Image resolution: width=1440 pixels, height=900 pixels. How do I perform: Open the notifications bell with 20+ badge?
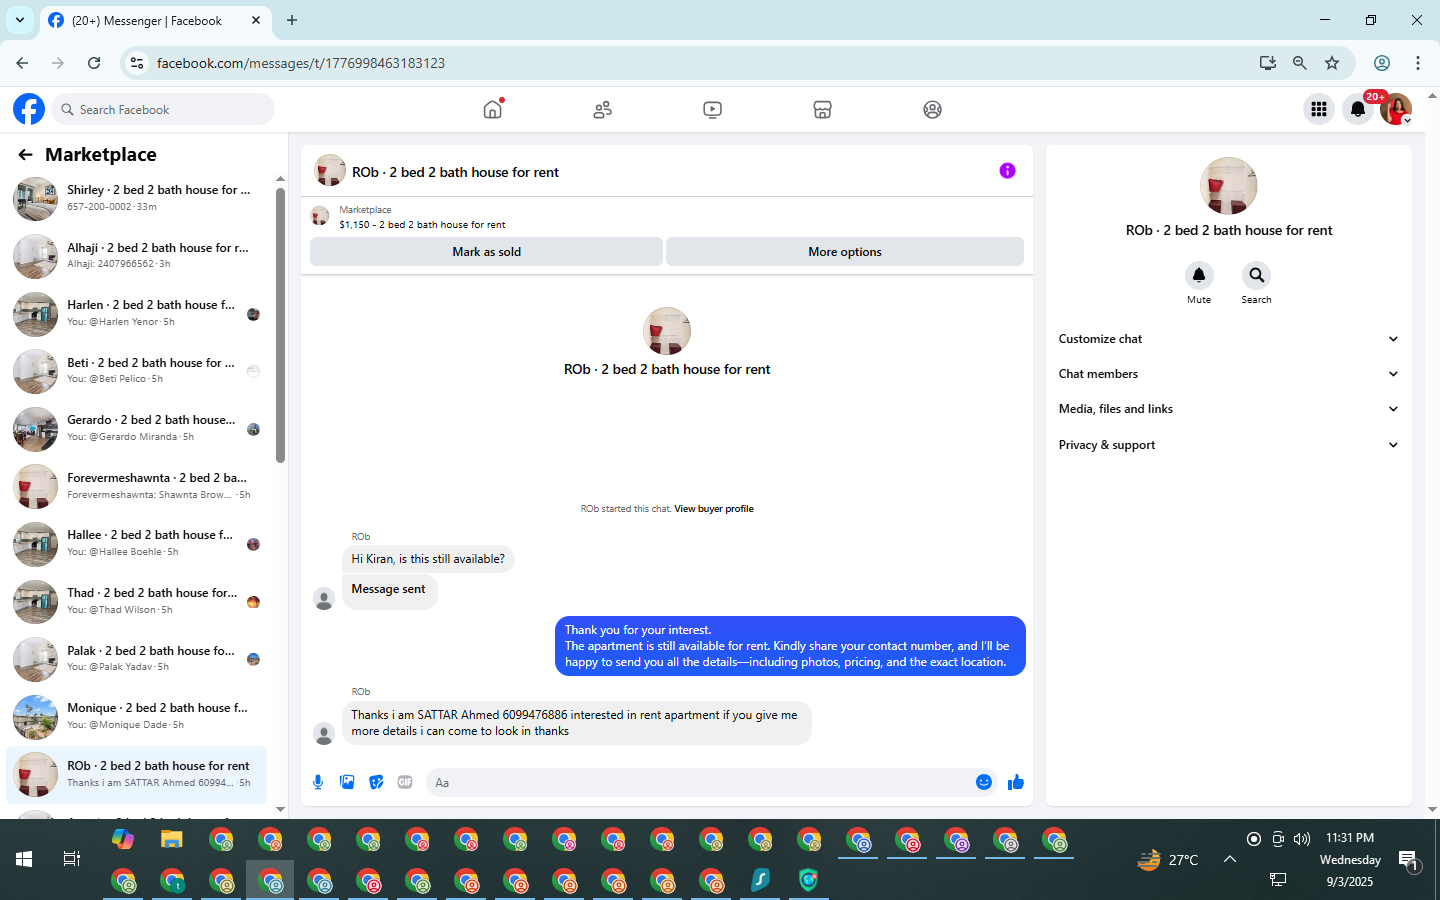point(1358,109)
